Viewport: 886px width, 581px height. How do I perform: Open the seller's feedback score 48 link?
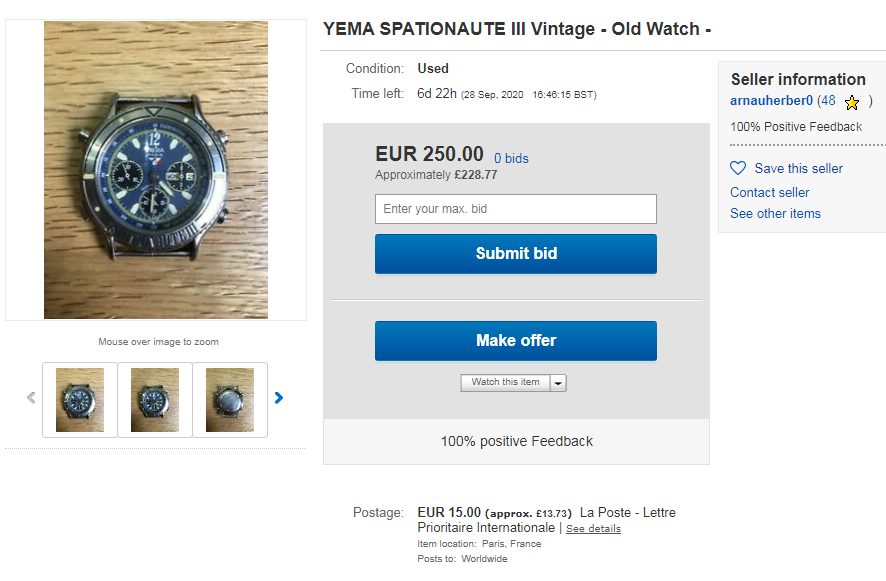[827, 101]
